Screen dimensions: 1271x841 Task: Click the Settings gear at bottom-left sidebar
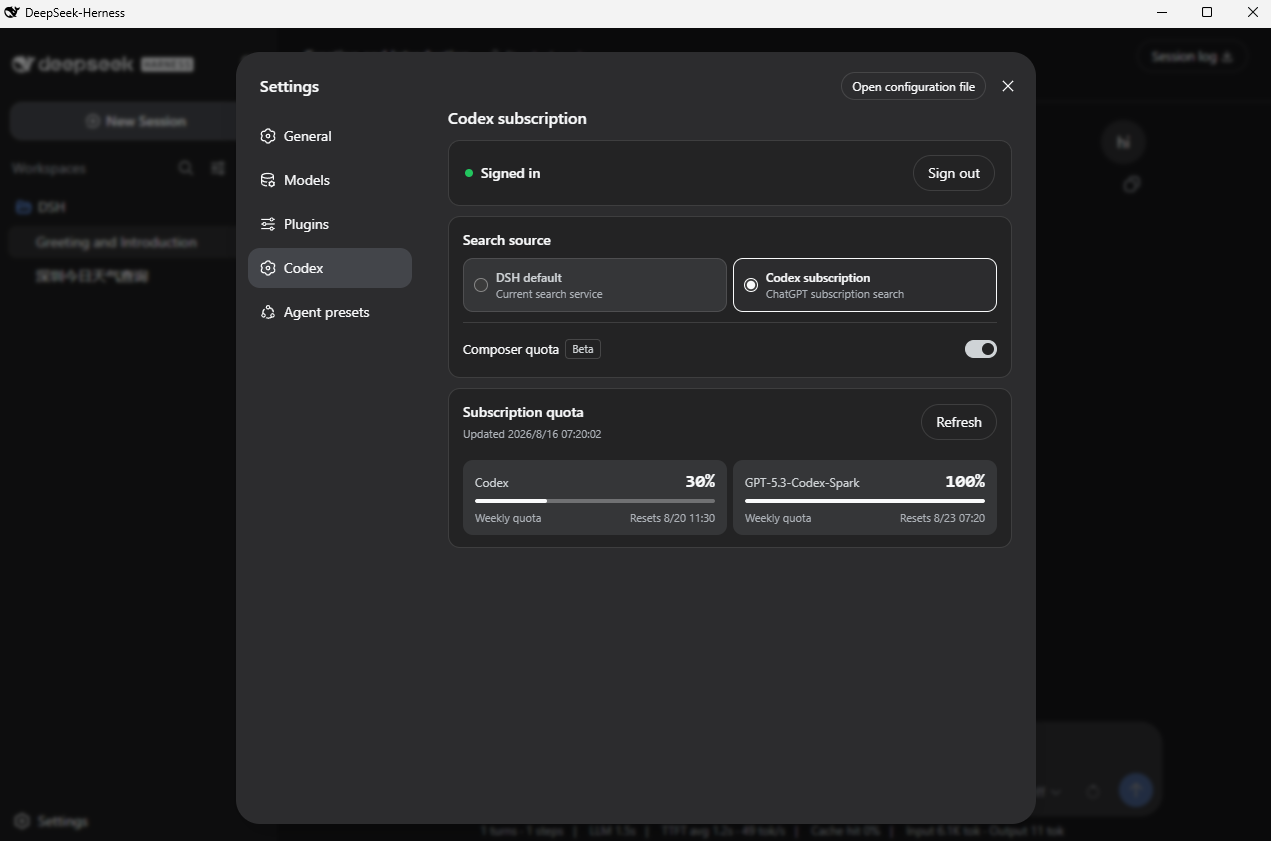[23, 821]
